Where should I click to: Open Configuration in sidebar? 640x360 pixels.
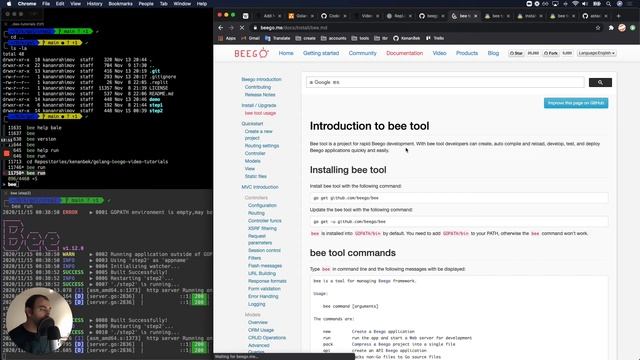[262, 205]
